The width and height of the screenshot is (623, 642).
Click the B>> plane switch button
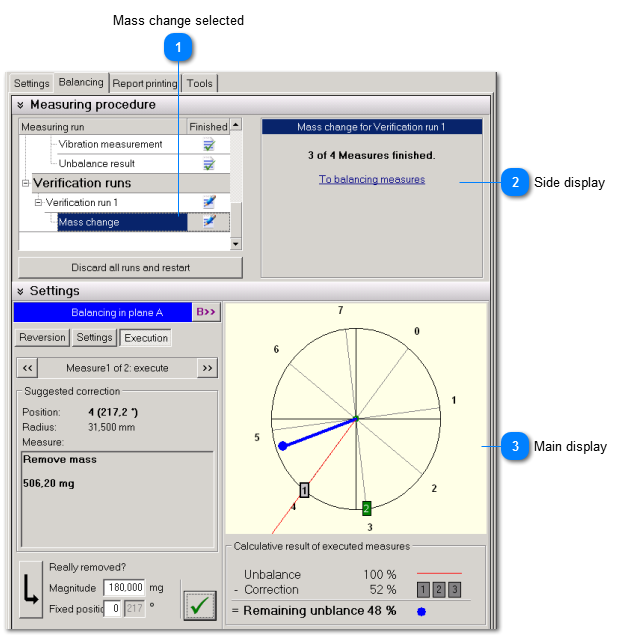[205, 313]
